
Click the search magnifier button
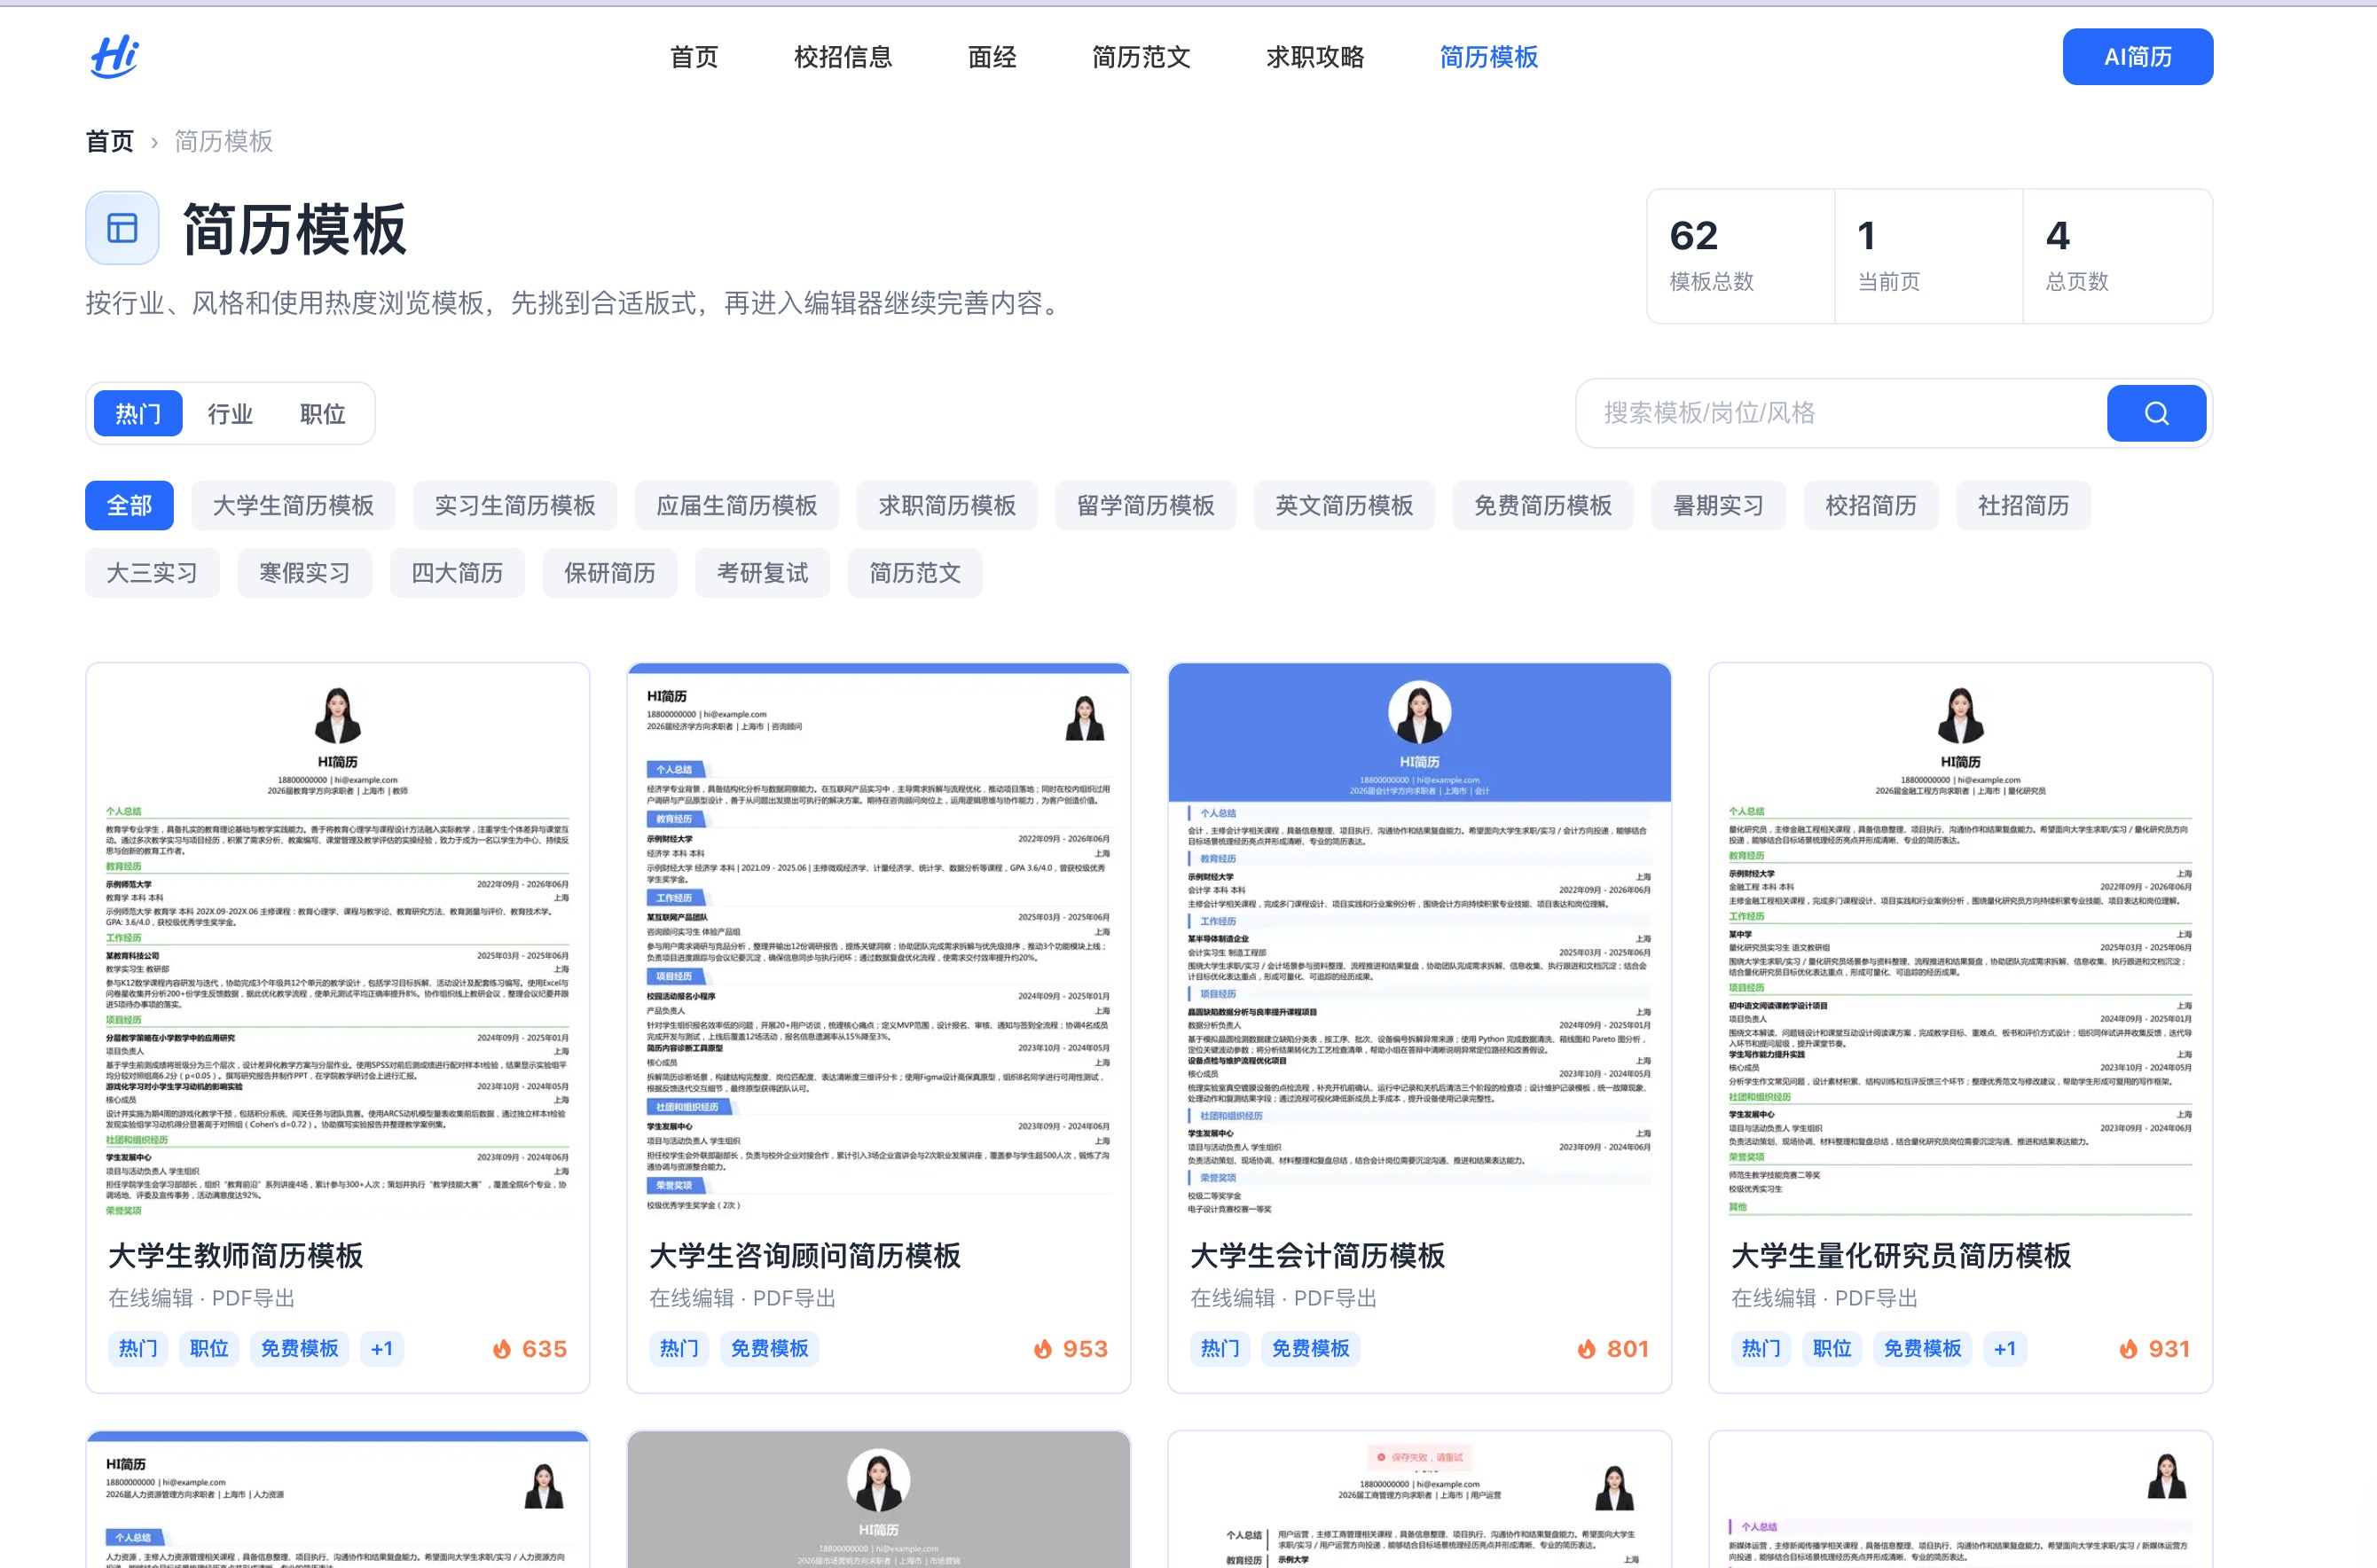2156,413
